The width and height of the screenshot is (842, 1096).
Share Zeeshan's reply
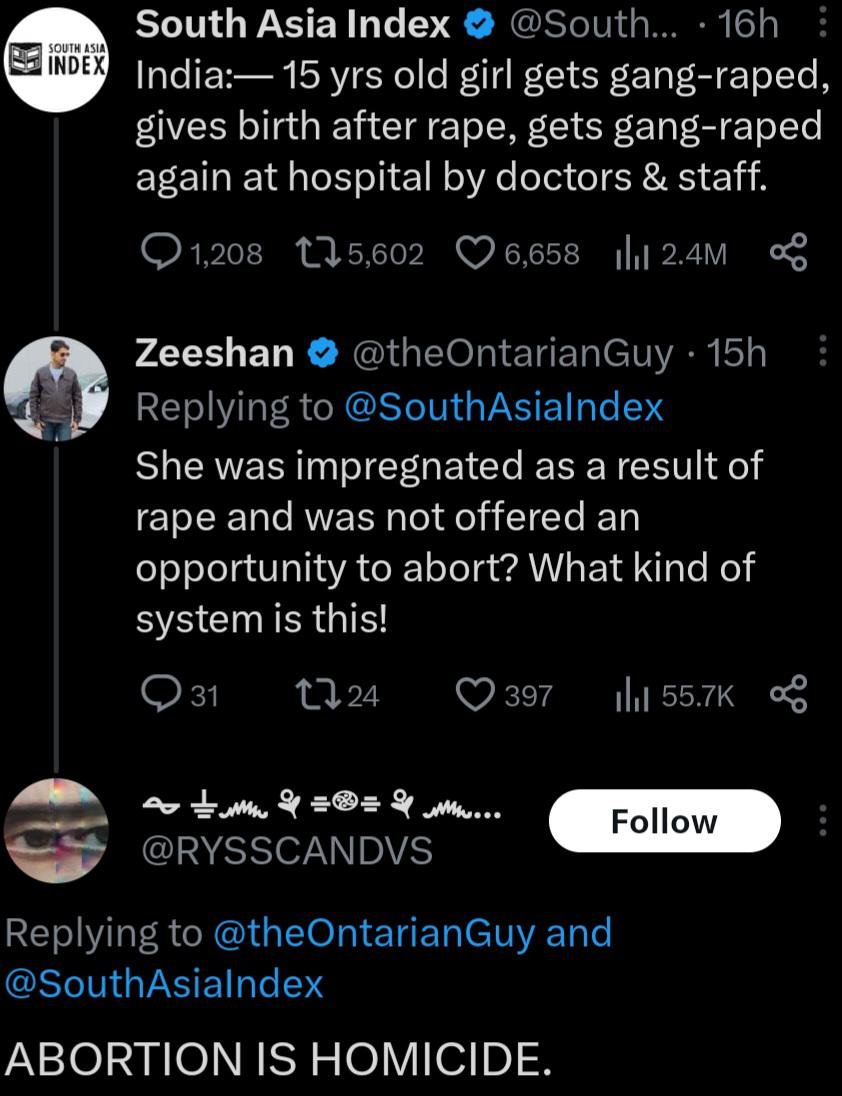[788, 695]
